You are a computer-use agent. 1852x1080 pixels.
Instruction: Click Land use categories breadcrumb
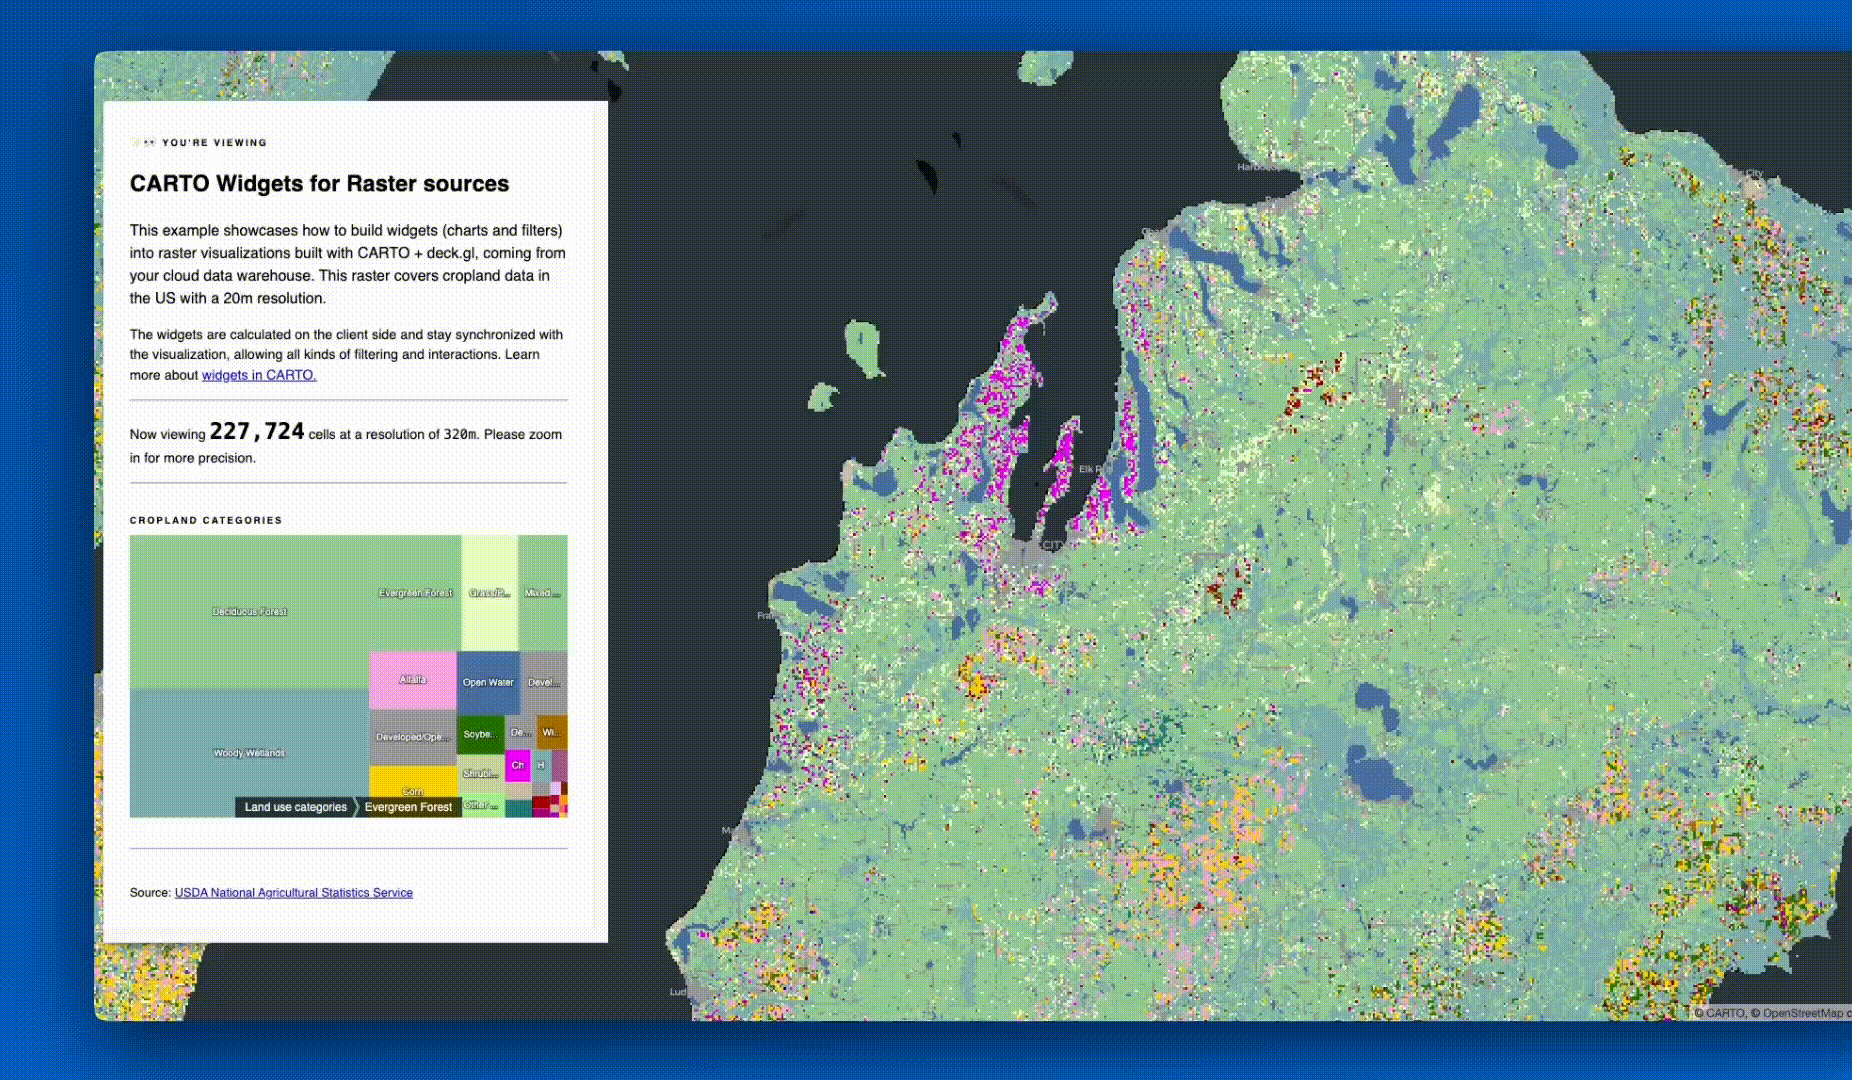pyautogui.click(x=295, y=807)
